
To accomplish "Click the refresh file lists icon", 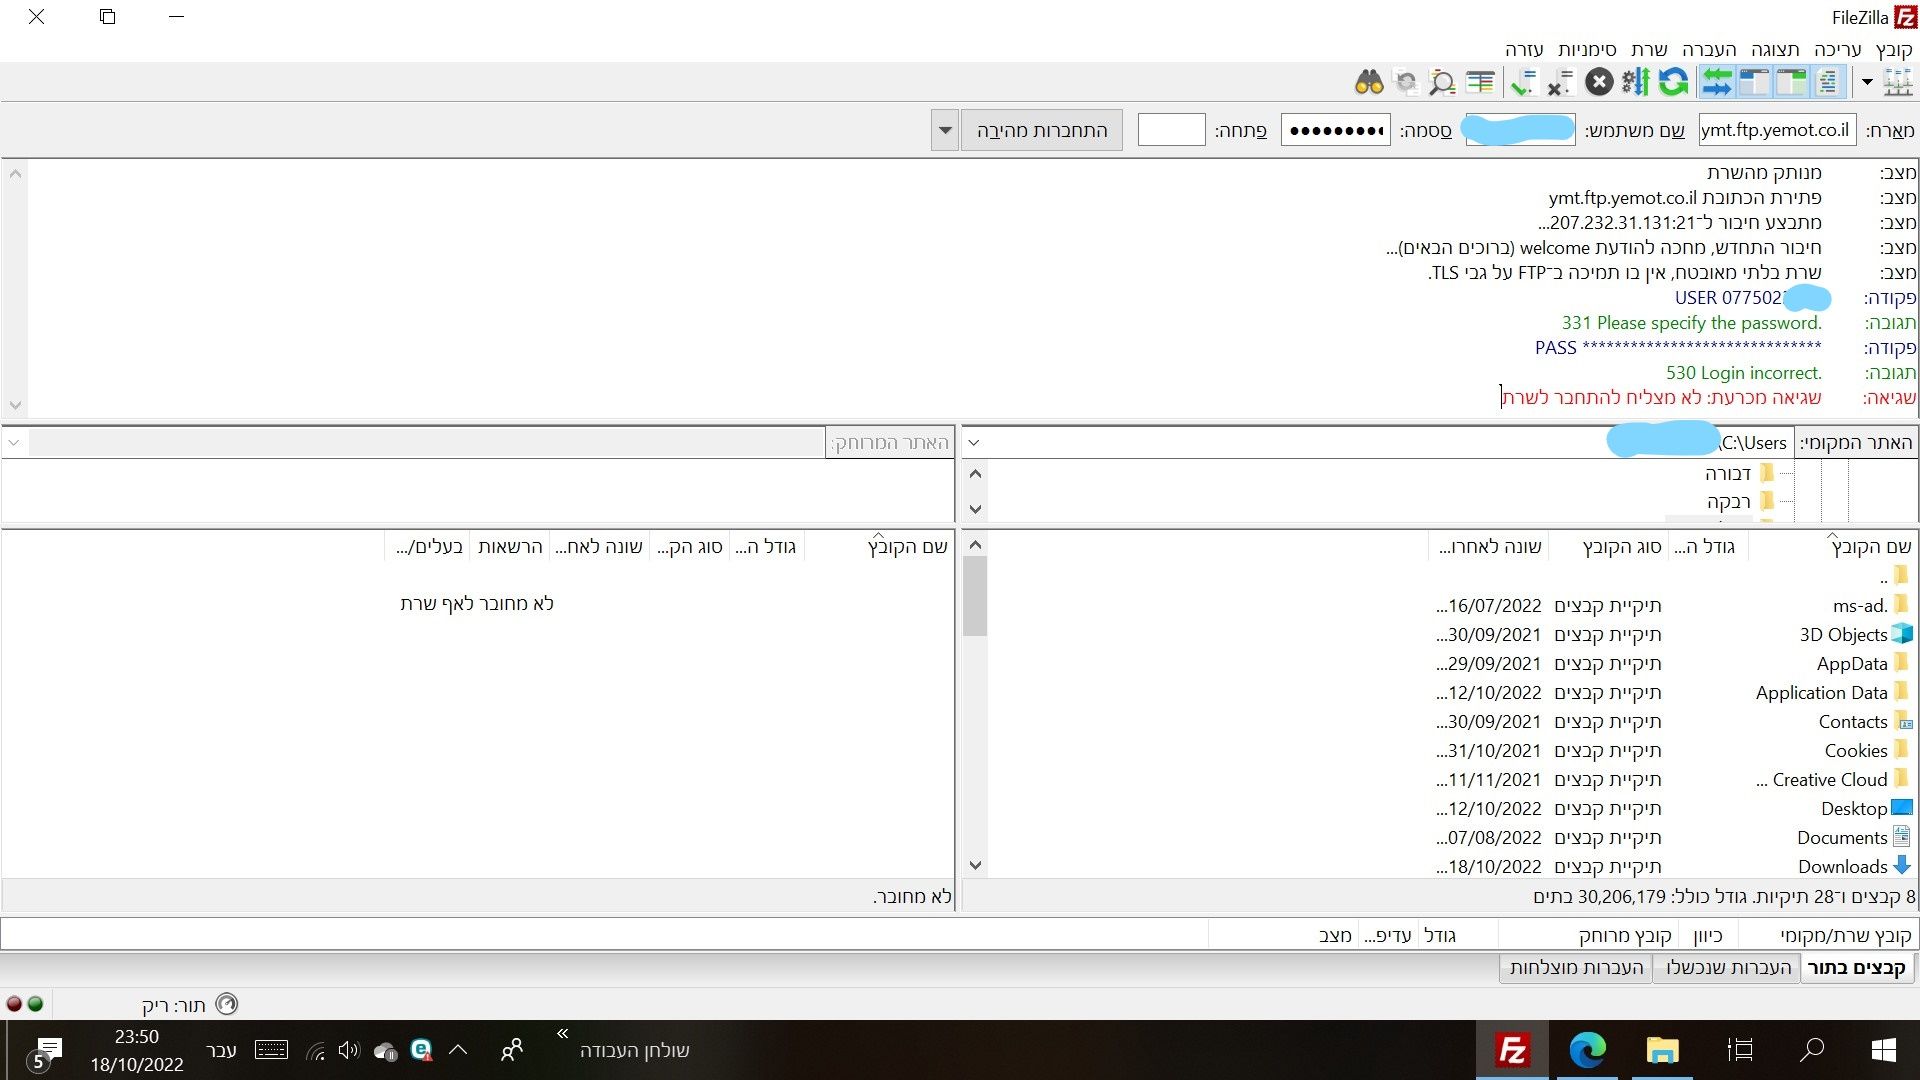I will tap(1673, 82).
